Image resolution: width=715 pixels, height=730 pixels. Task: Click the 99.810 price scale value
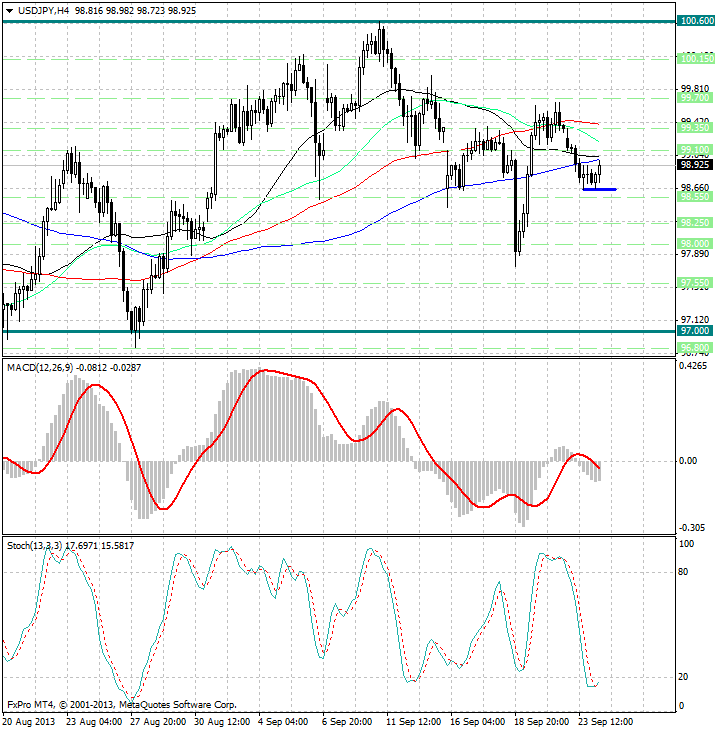pos(695,88)
